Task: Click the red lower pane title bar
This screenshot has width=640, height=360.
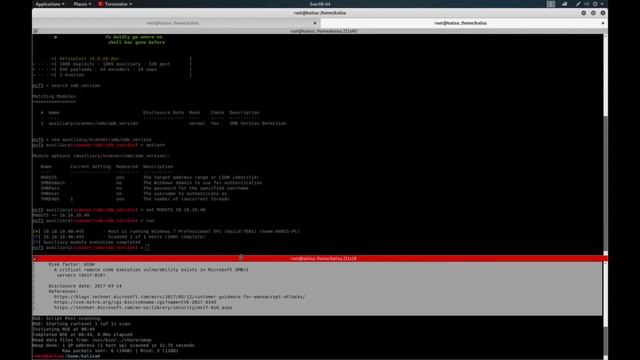Action: pos(320,258)
